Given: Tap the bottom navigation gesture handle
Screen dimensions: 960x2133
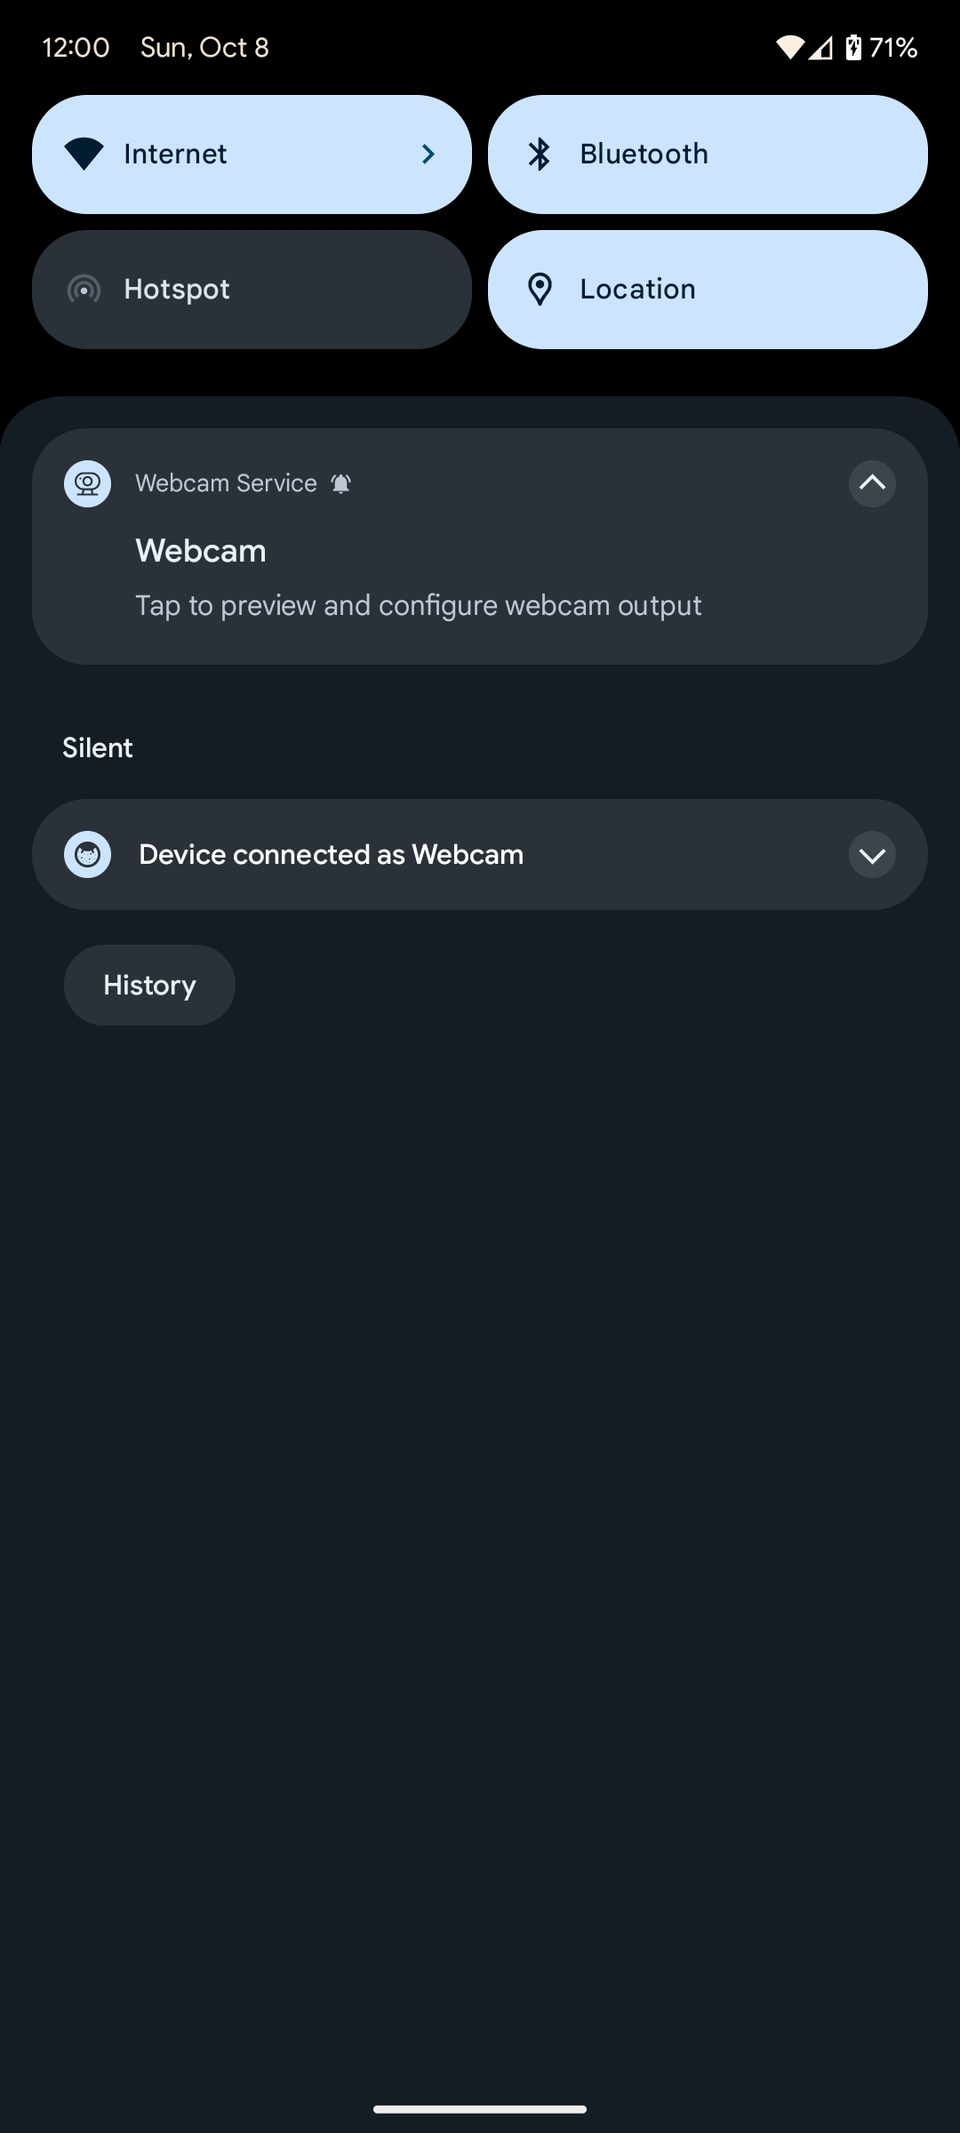Looking at the screenshot, I should click(480, 2109).
